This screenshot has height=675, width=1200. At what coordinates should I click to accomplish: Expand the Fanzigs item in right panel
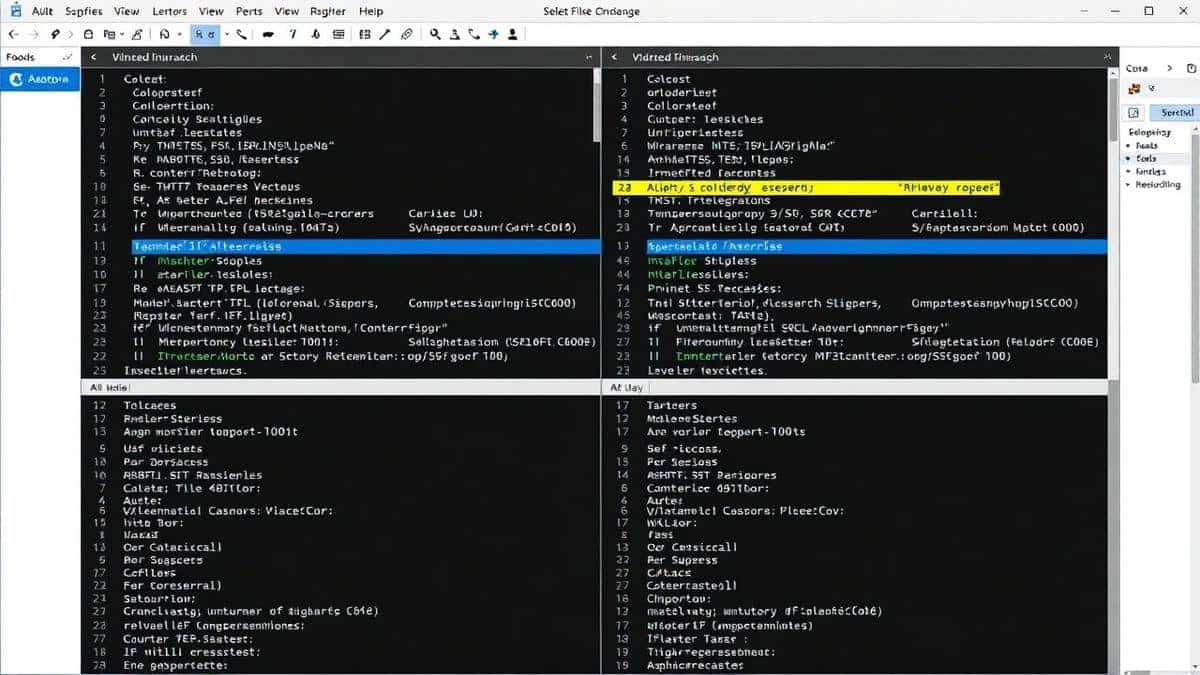[1129, 171]
